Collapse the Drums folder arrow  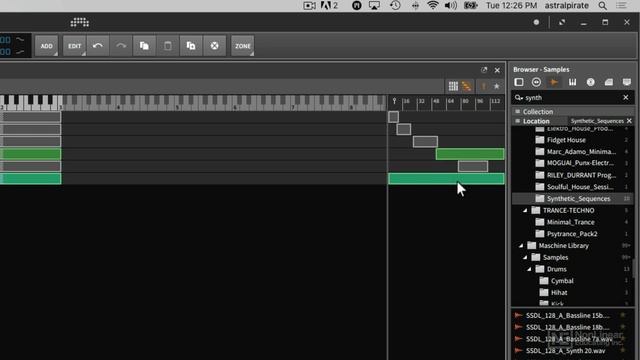(x=529, y=269)
